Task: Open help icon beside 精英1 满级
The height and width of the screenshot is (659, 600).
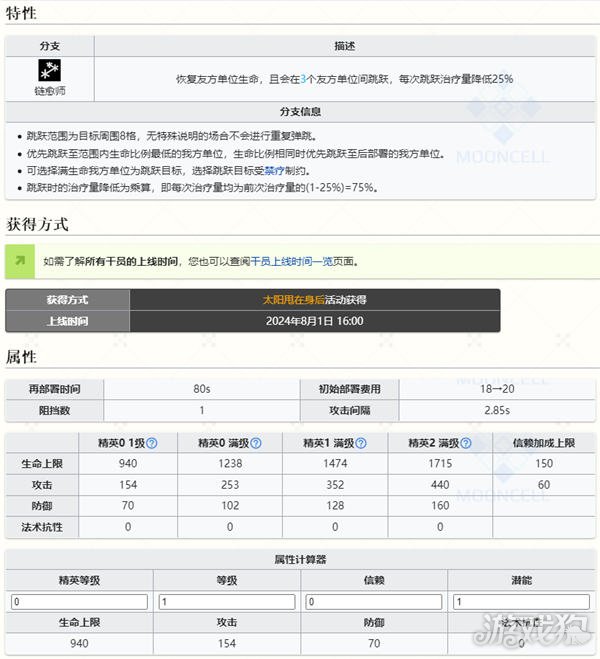Action: click(361, 443)
